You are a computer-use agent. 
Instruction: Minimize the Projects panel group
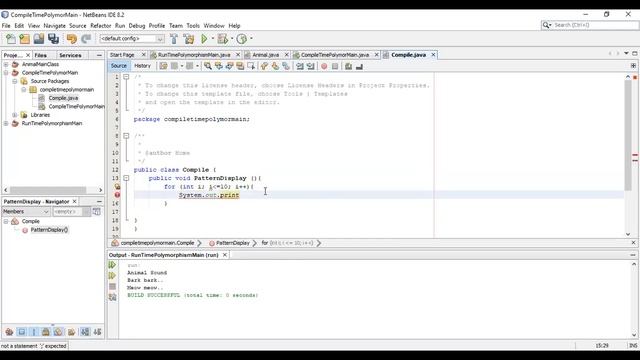coord(99,55)
